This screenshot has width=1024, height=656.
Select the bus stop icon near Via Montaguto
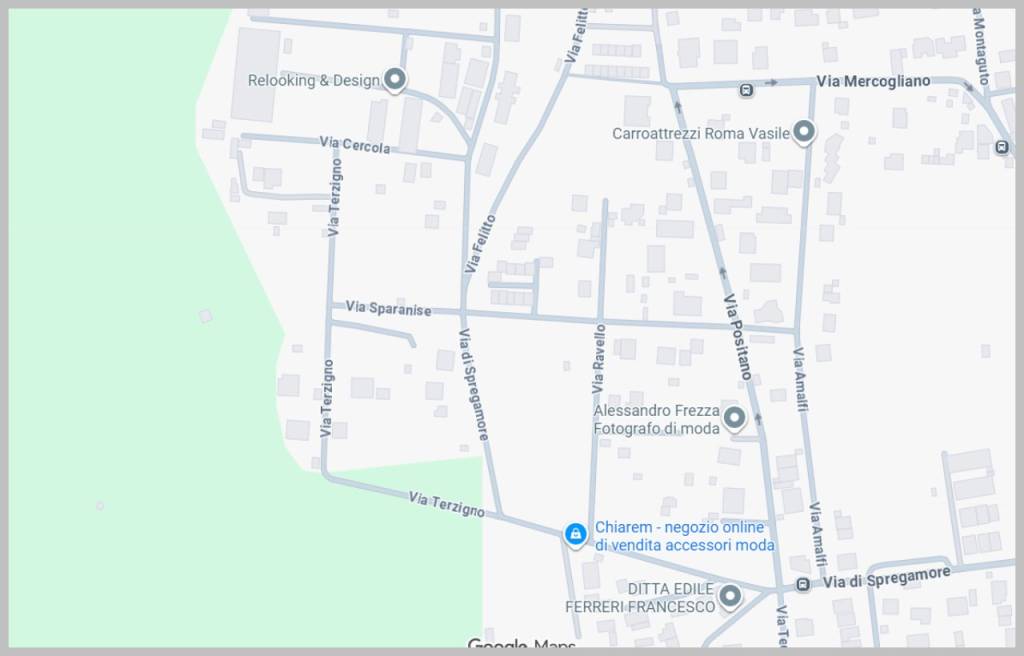[x=1002, y=147]
